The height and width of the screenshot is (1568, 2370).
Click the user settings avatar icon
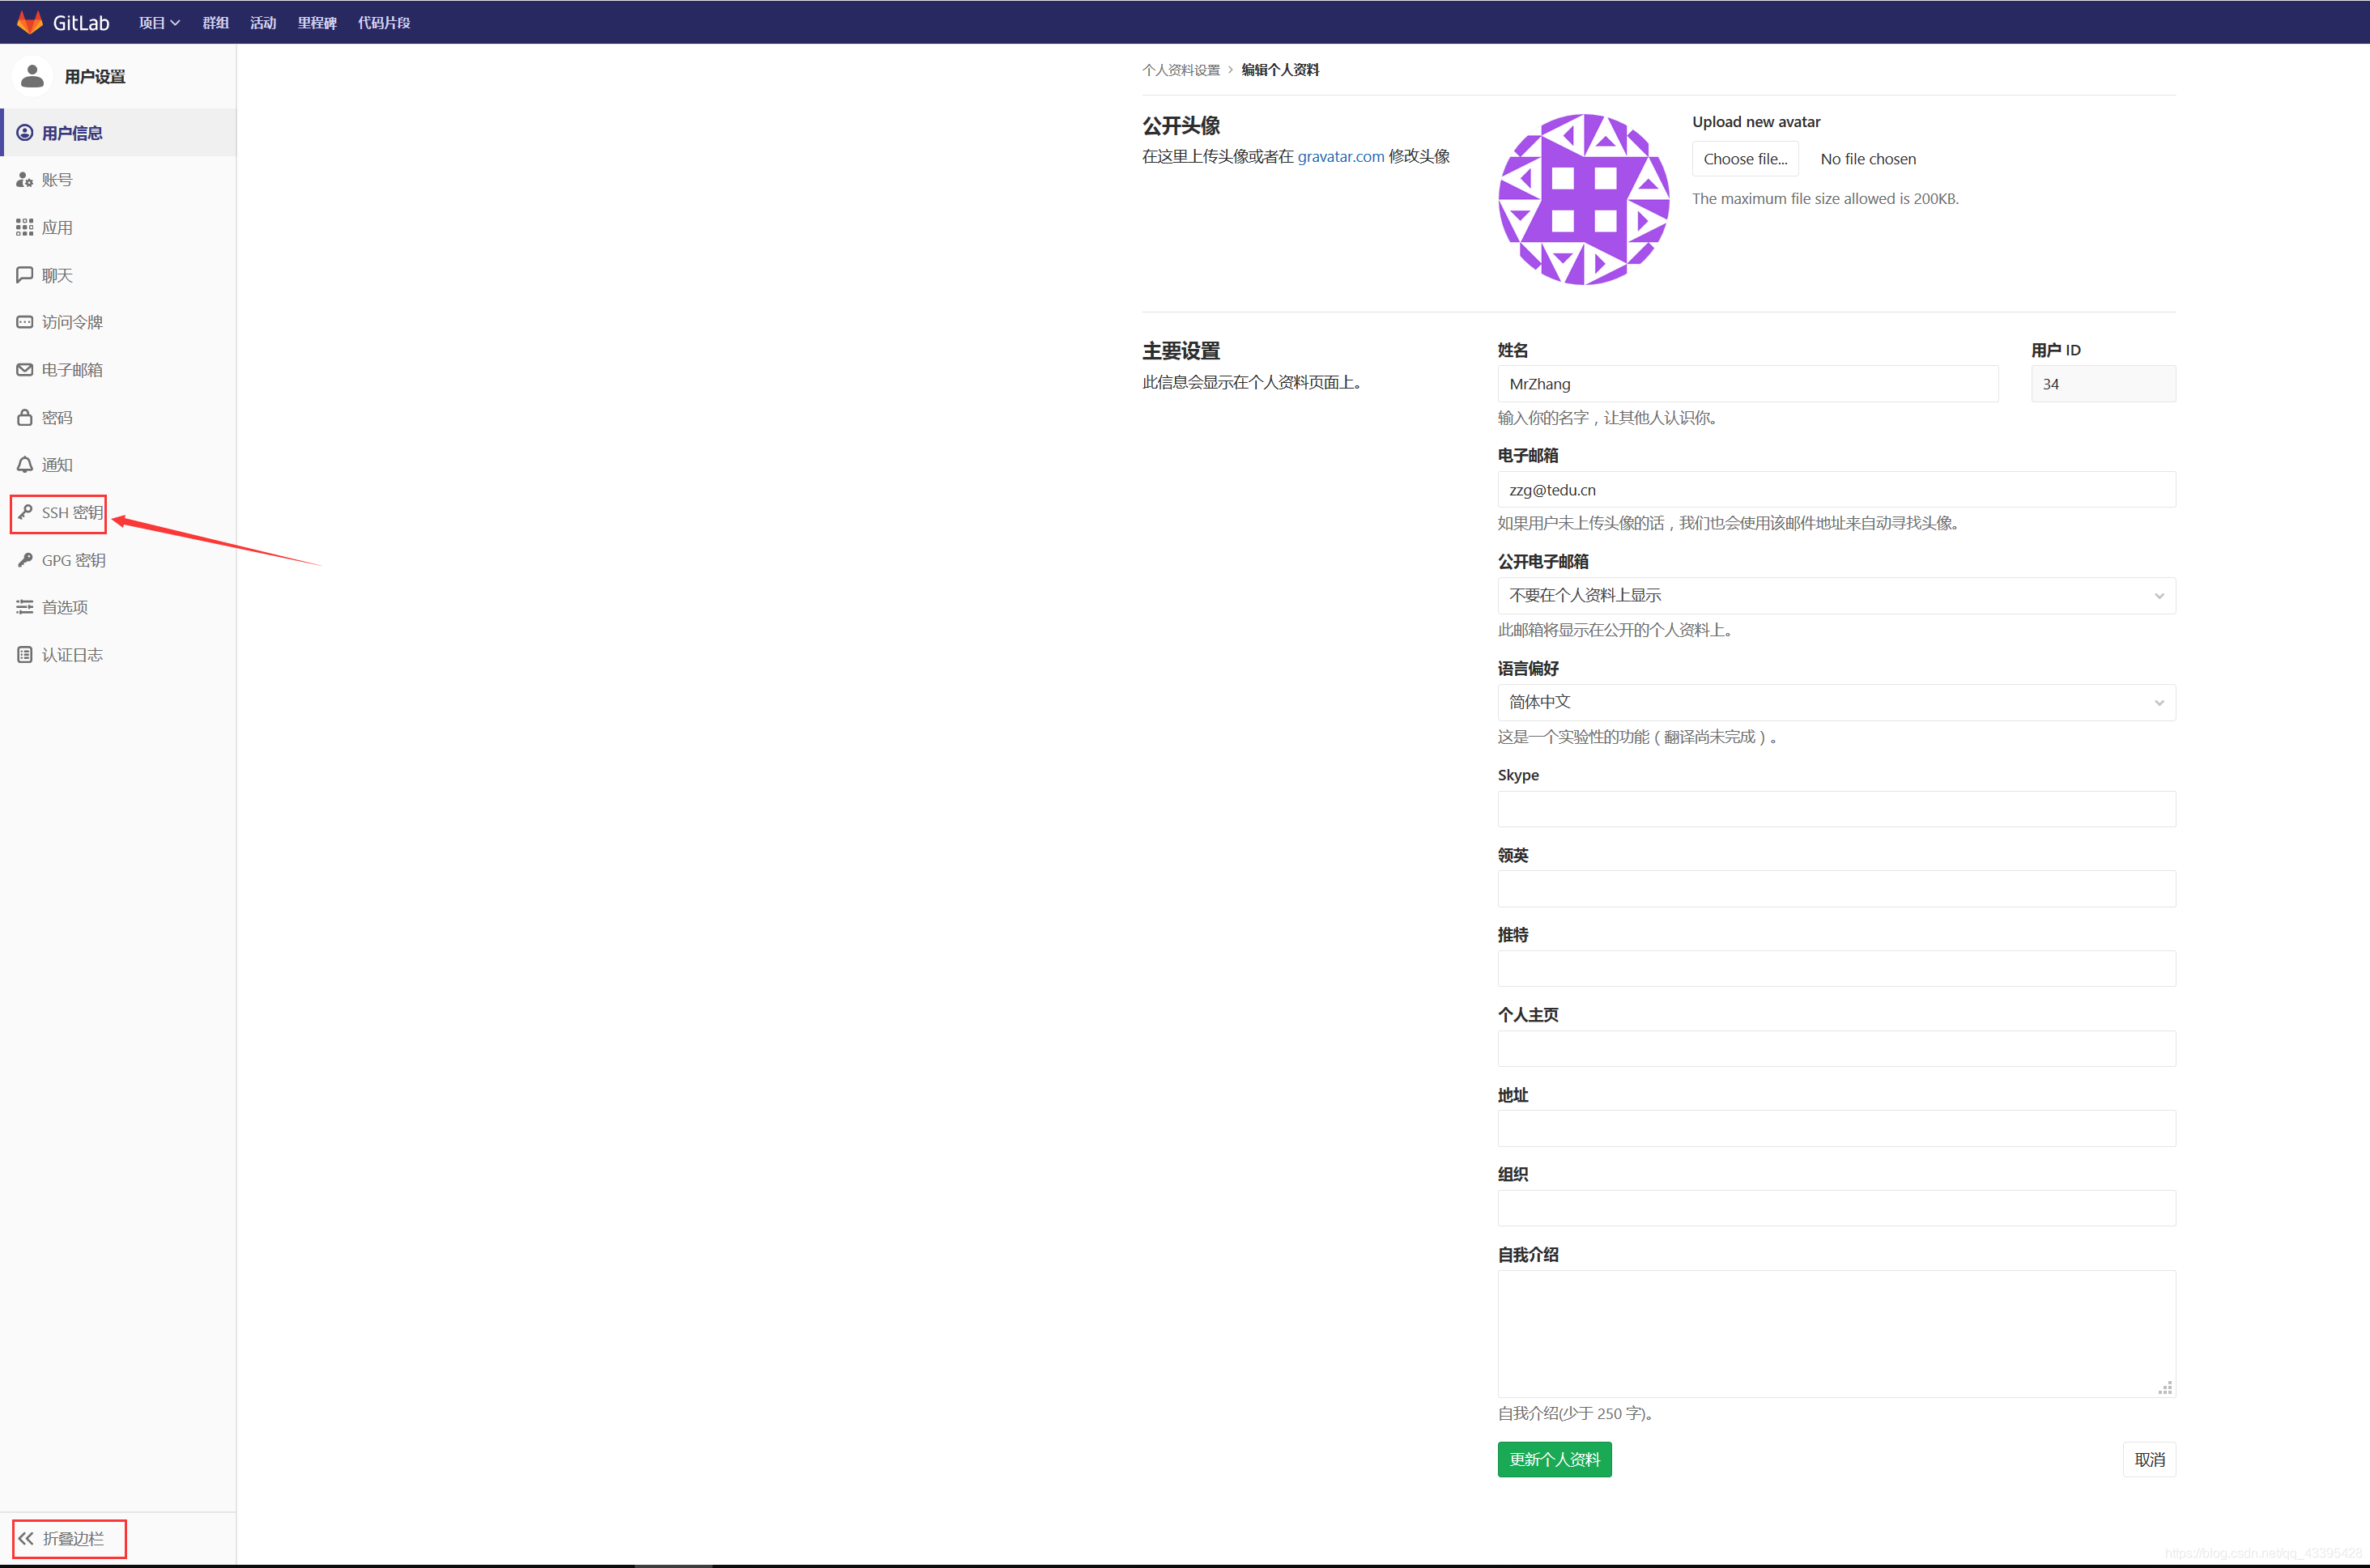click(x=32, y=76)
